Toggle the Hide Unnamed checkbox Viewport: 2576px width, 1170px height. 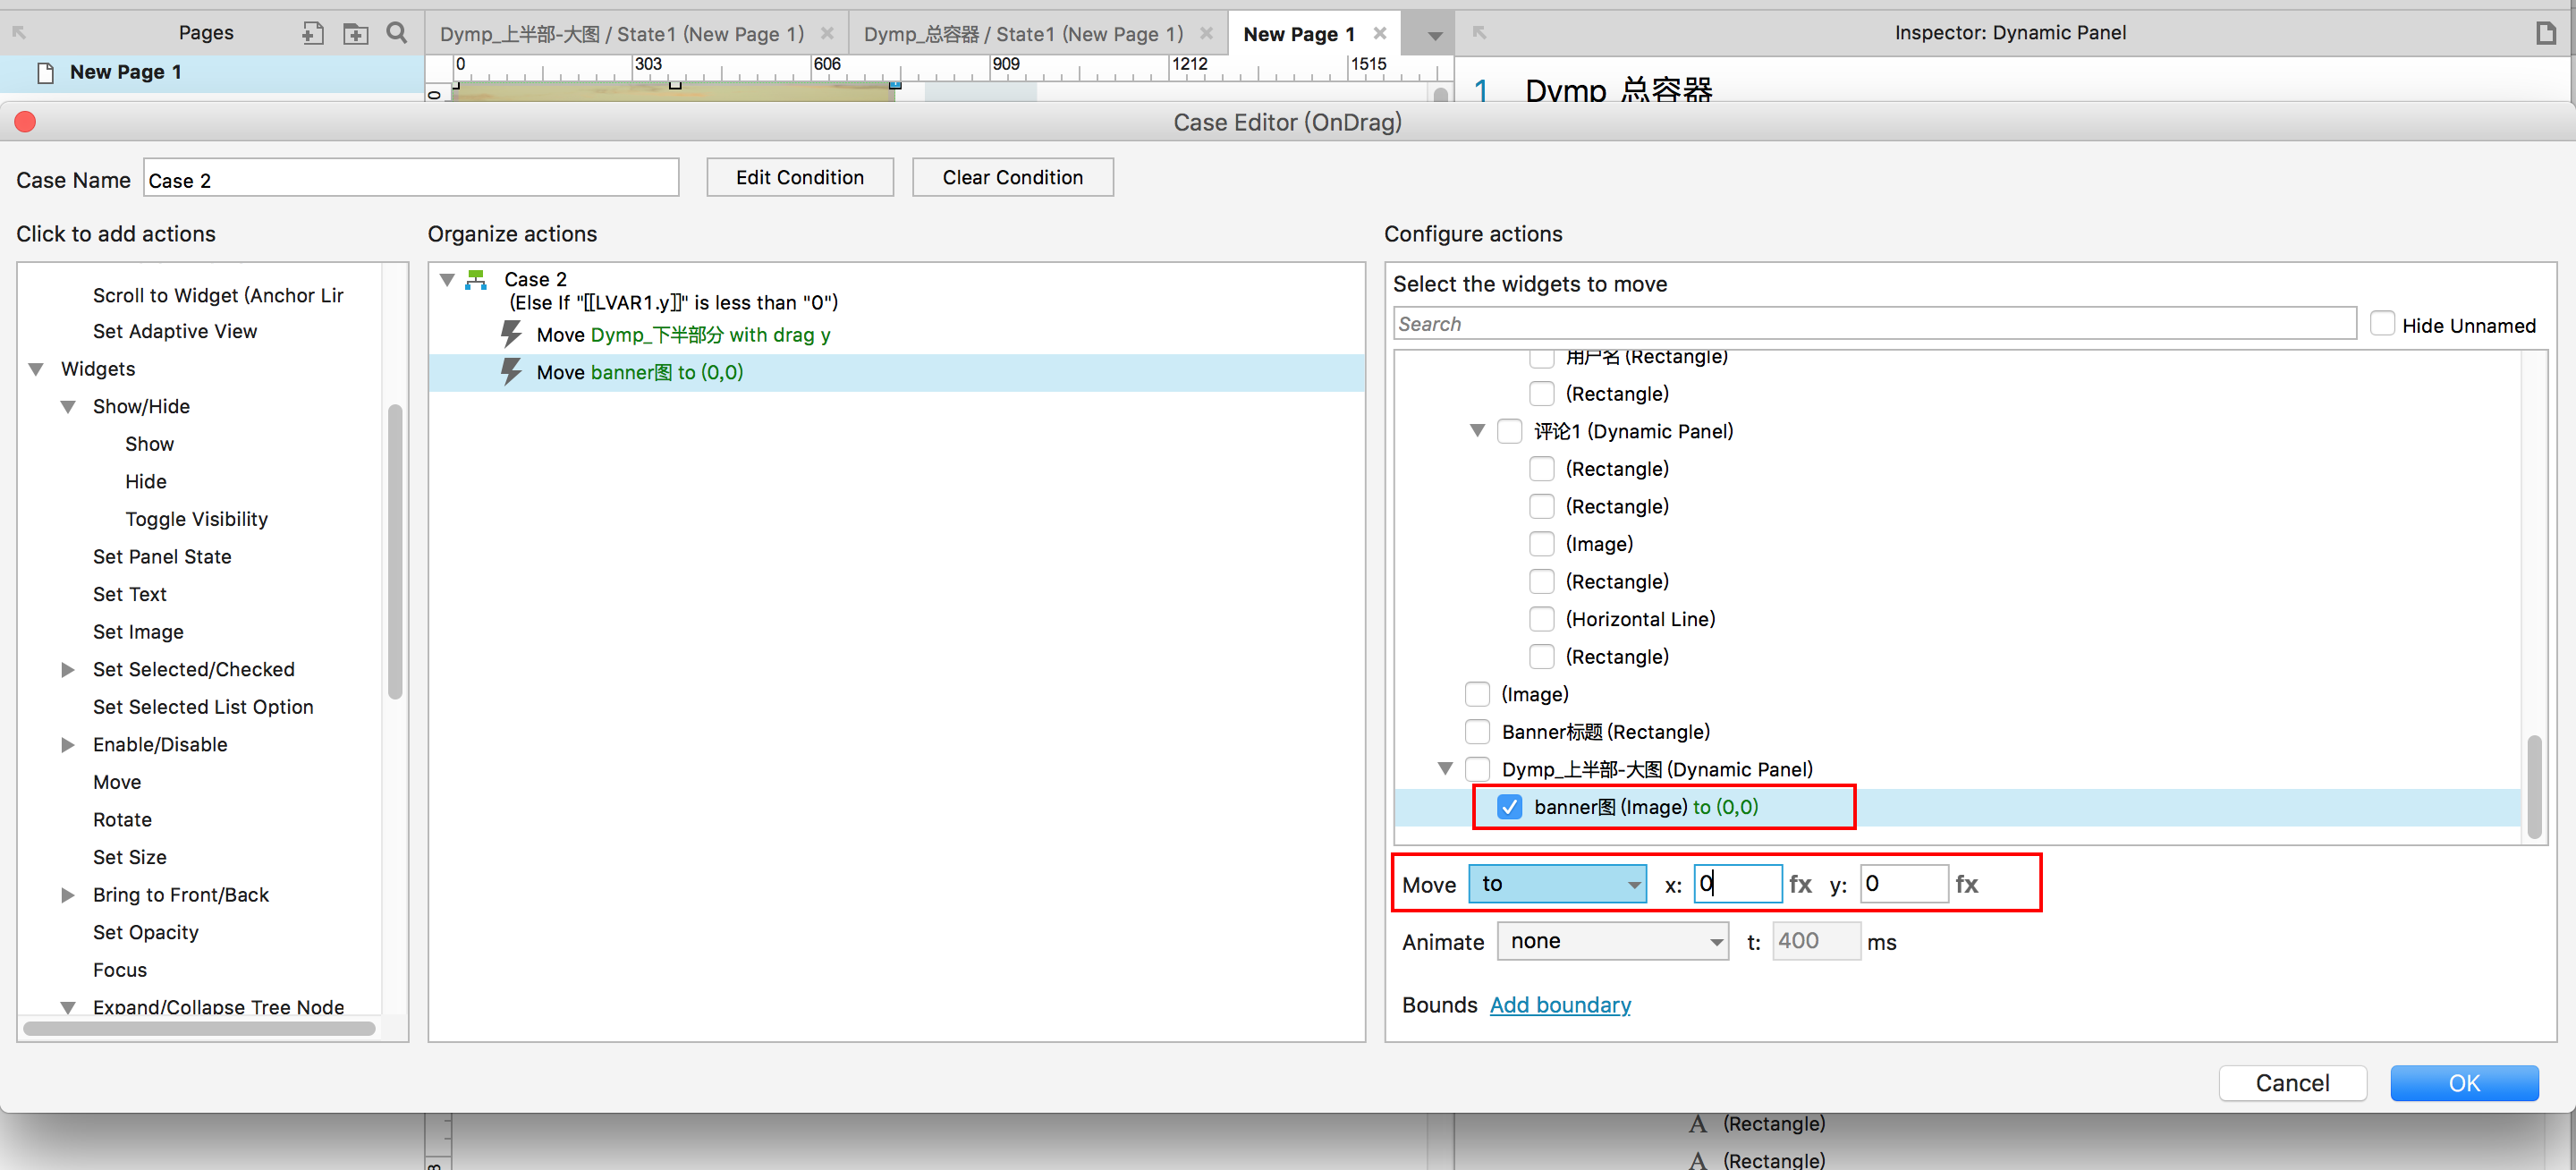pos(2382,324)
